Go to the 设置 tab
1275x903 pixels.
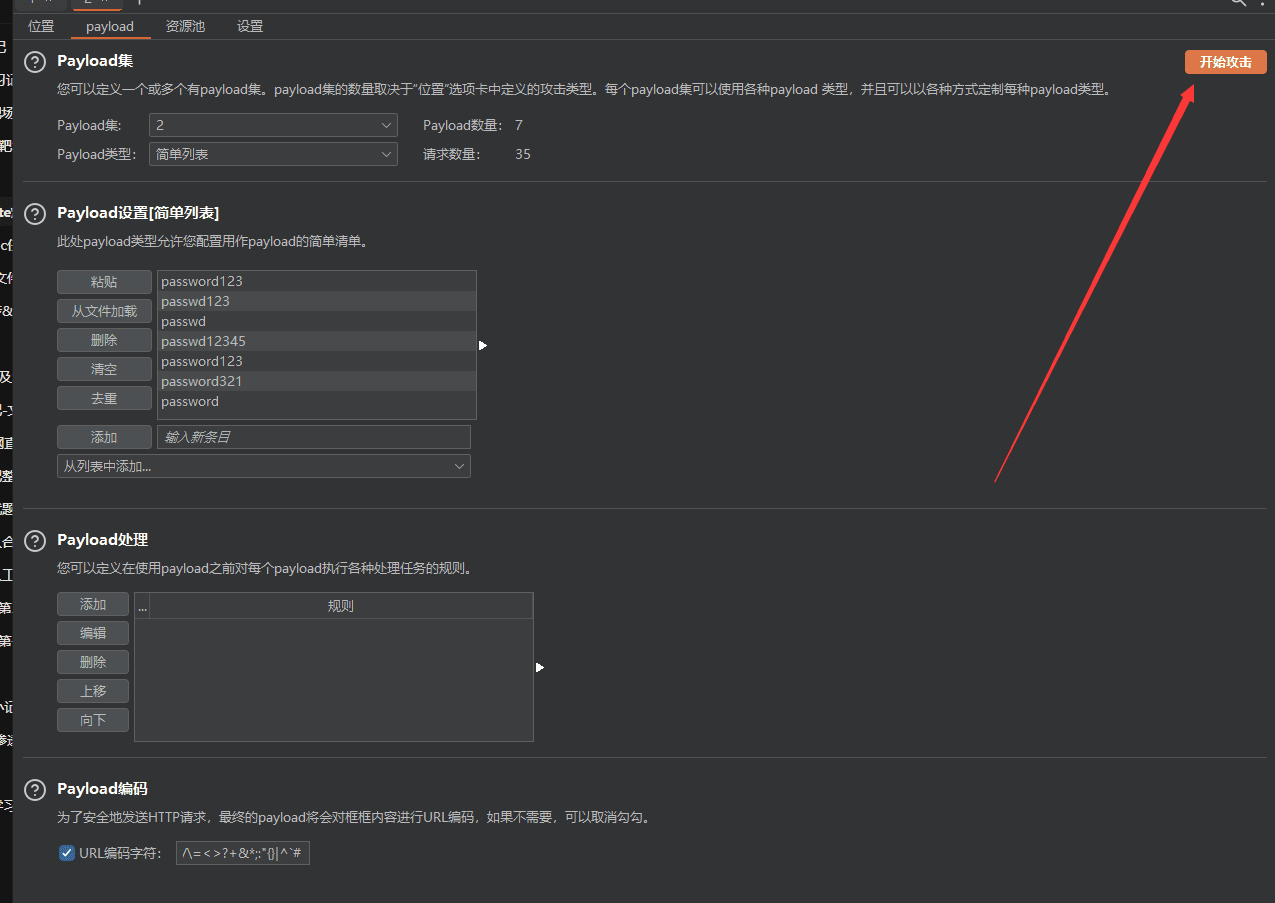[250, 26]
